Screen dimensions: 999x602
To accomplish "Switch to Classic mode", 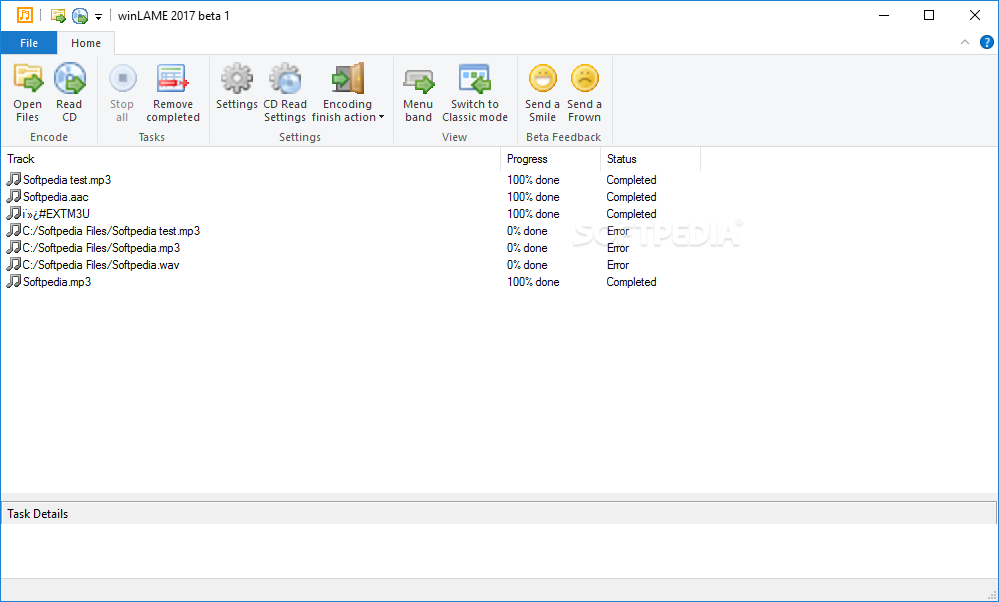I will 475,93.
